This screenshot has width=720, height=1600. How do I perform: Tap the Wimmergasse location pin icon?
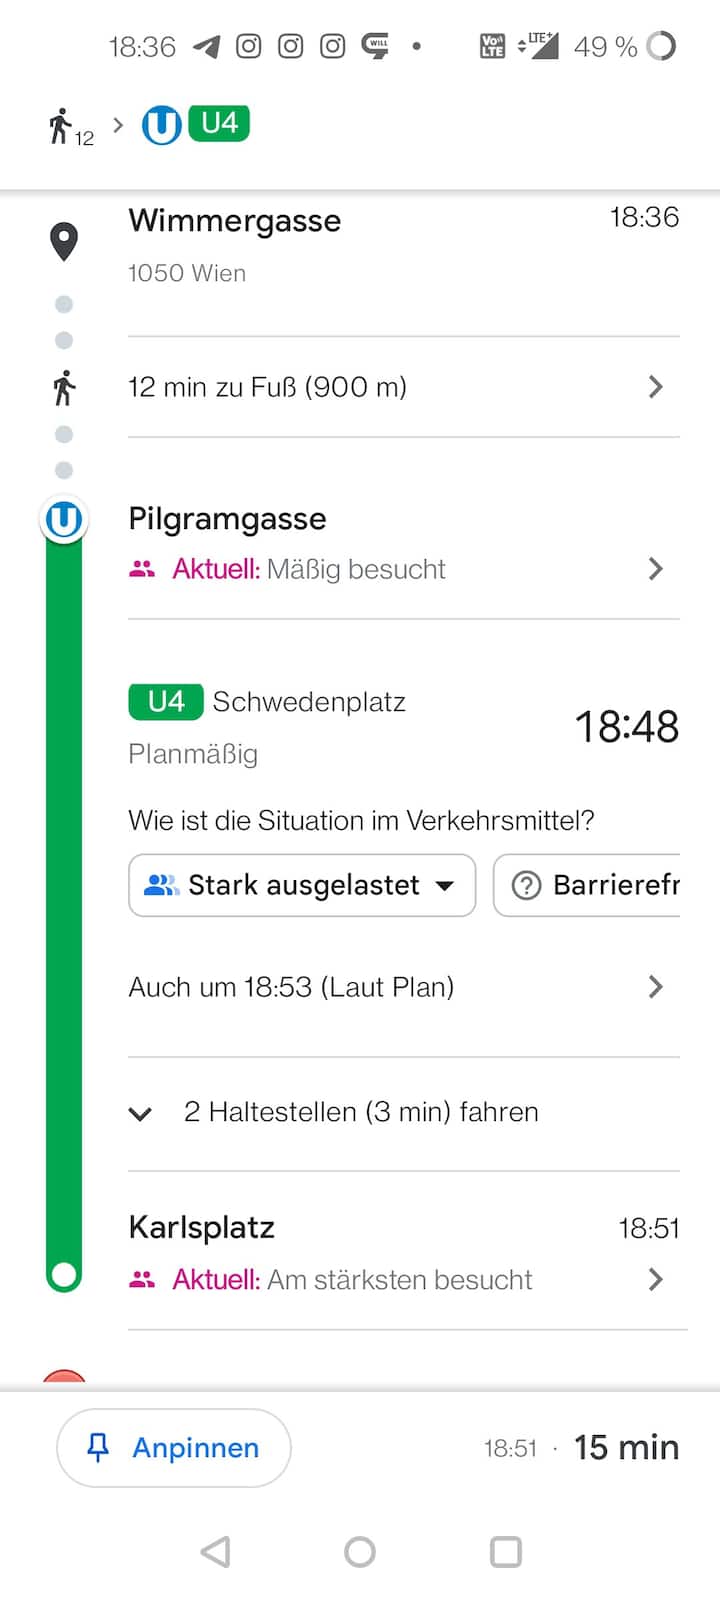click(64, 241)
